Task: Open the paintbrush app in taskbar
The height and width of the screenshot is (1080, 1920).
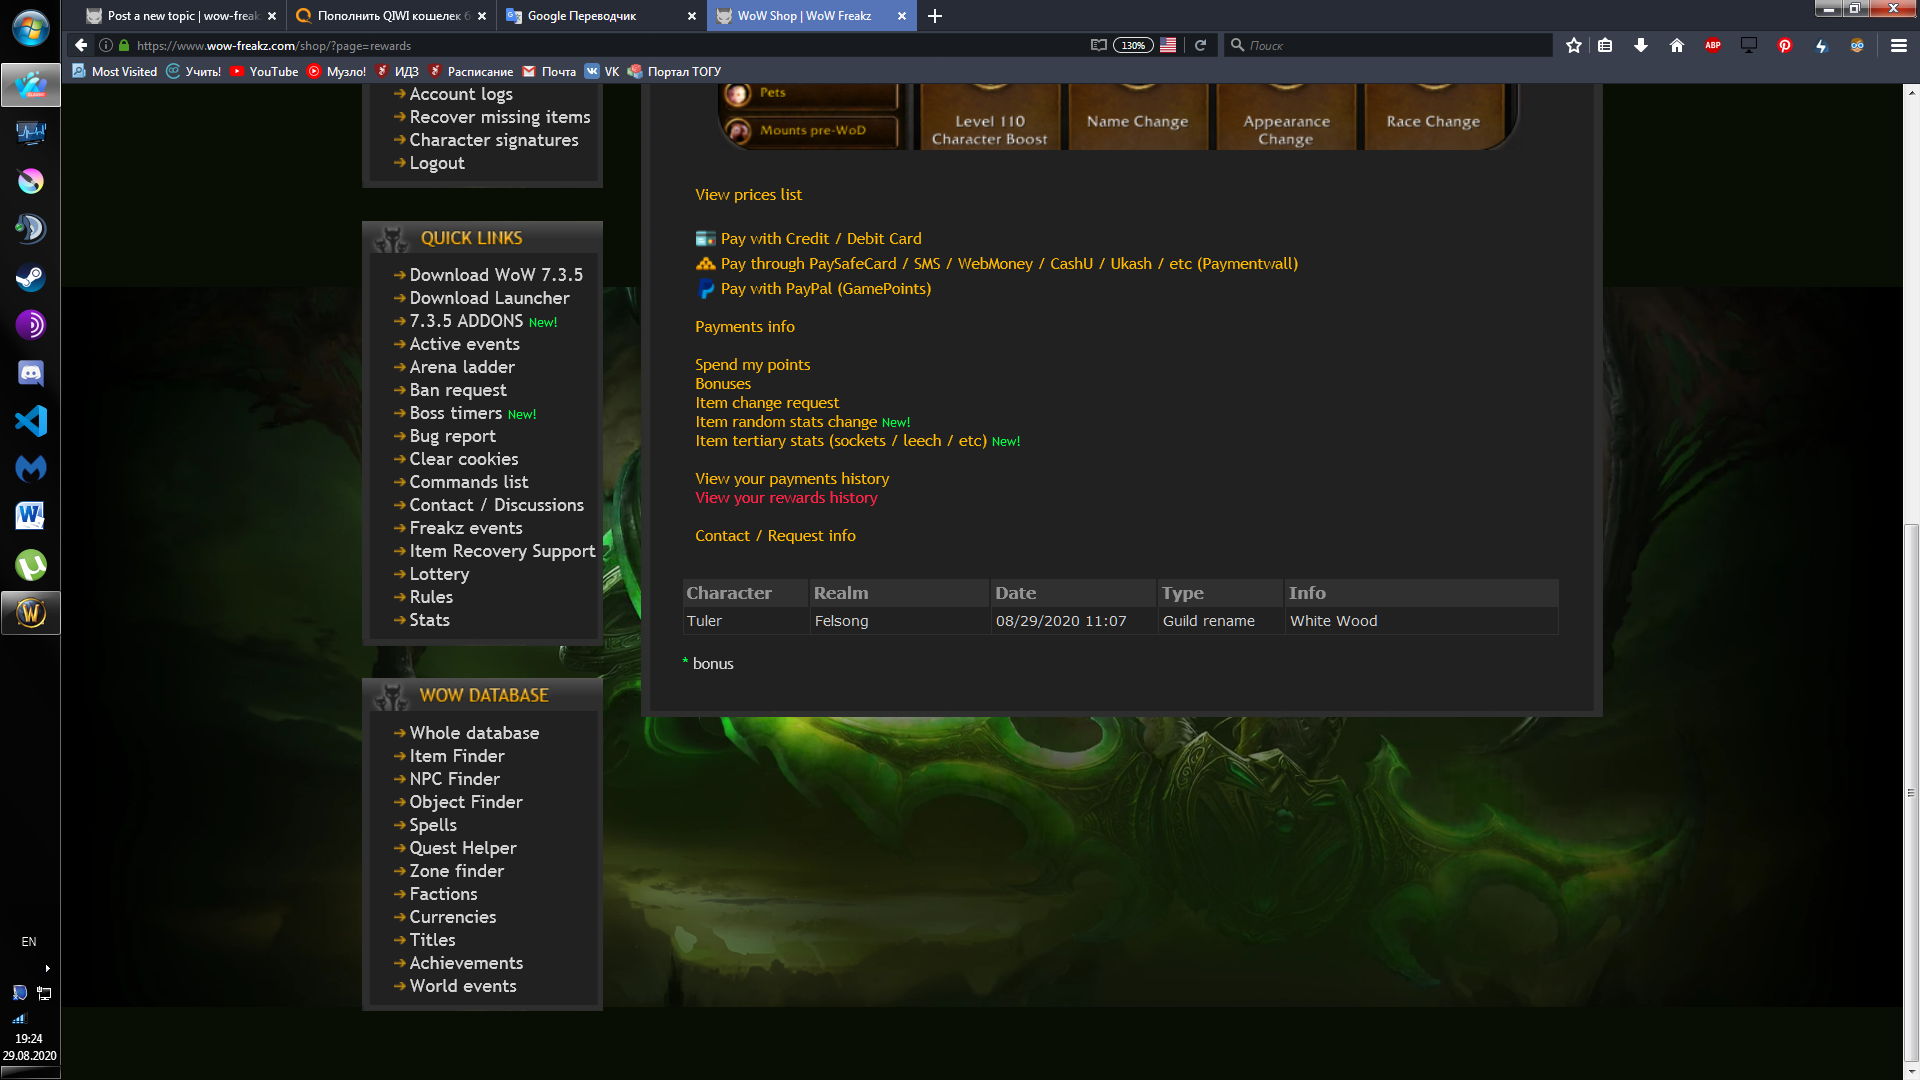Action: [x=30, y=181]
